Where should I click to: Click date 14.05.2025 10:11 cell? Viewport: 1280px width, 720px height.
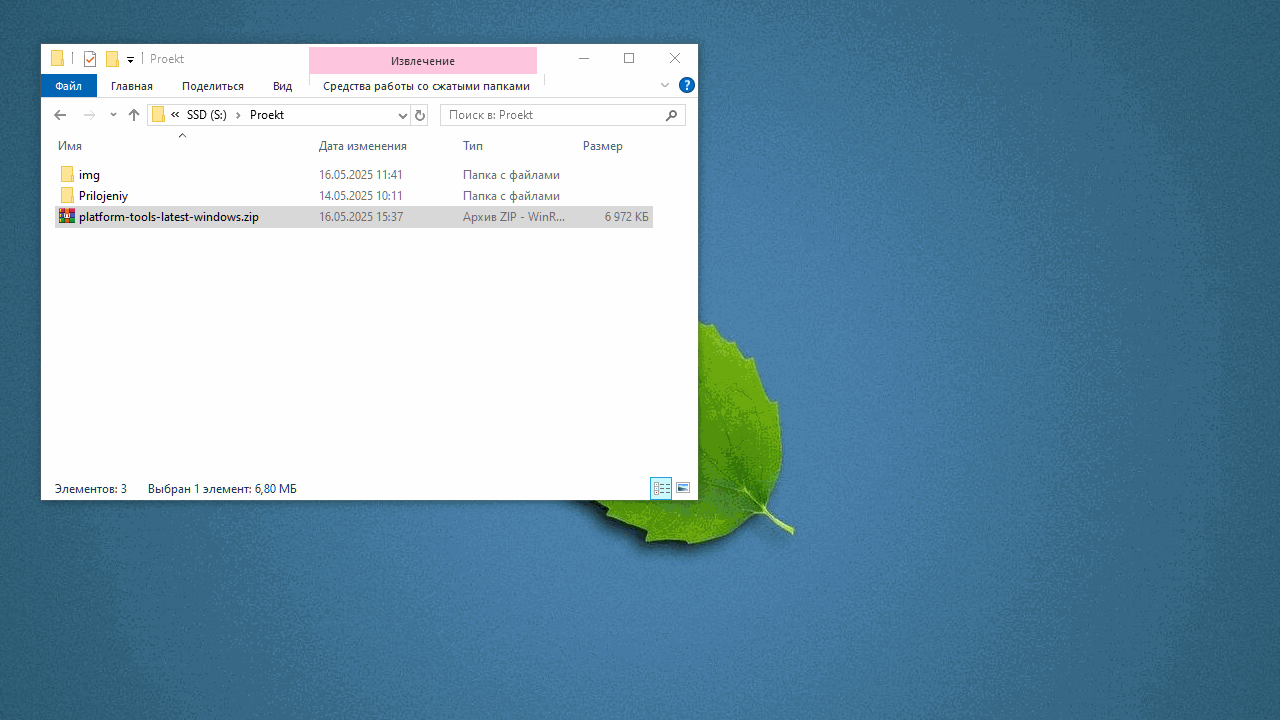[x=361, y=196]
